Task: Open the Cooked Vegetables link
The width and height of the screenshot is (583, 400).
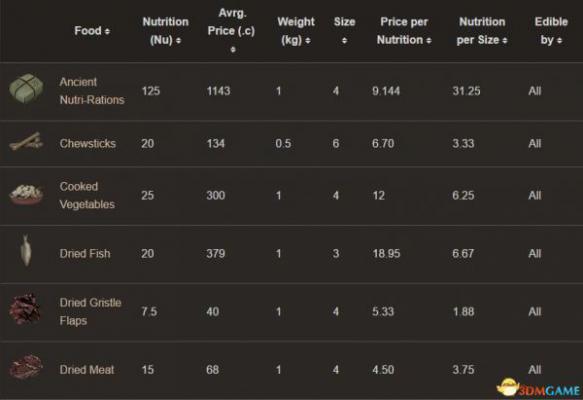Action: (x=87, y=195)
